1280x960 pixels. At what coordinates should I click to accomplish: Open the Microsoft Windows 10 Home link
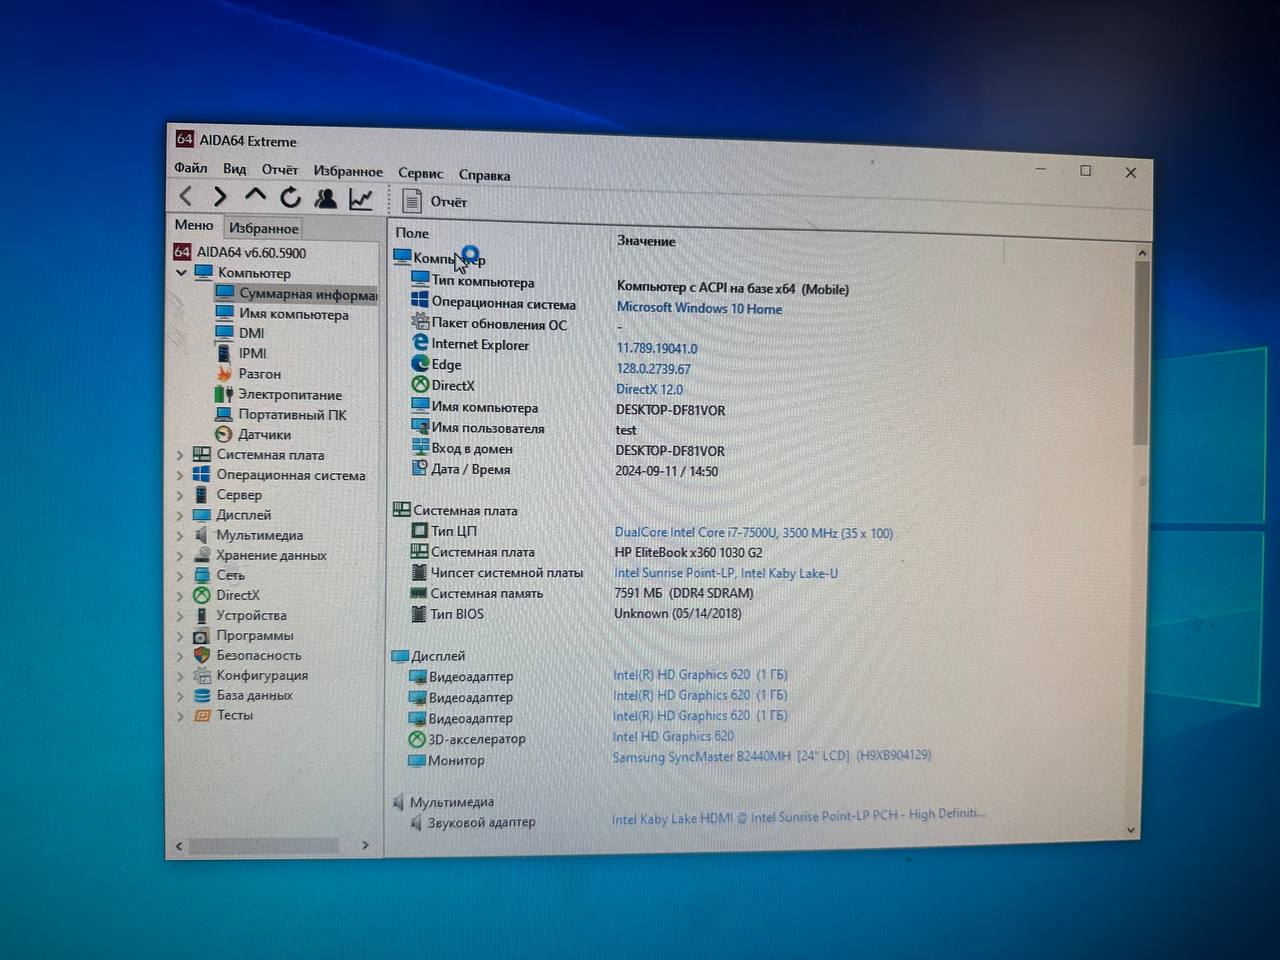coord(699,308)
